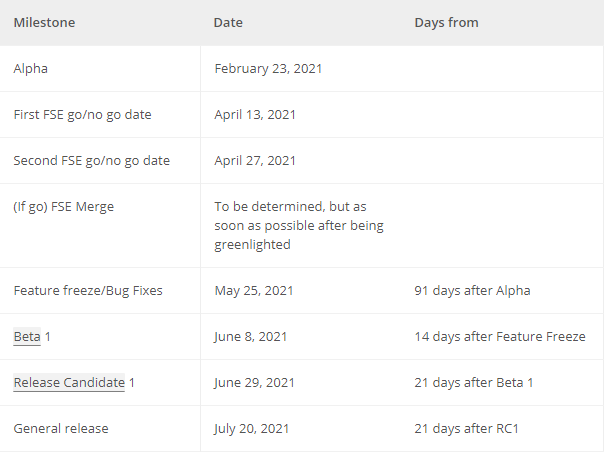Viewport: 604px width, 457px height.
Task: Select the Alpha milestone cell
Action: coord(30,69)
